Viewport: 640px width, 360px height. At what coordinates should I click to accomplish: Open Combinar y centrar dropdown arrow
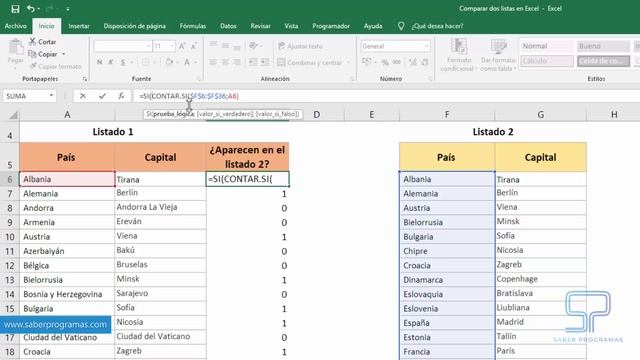point(348,62)
